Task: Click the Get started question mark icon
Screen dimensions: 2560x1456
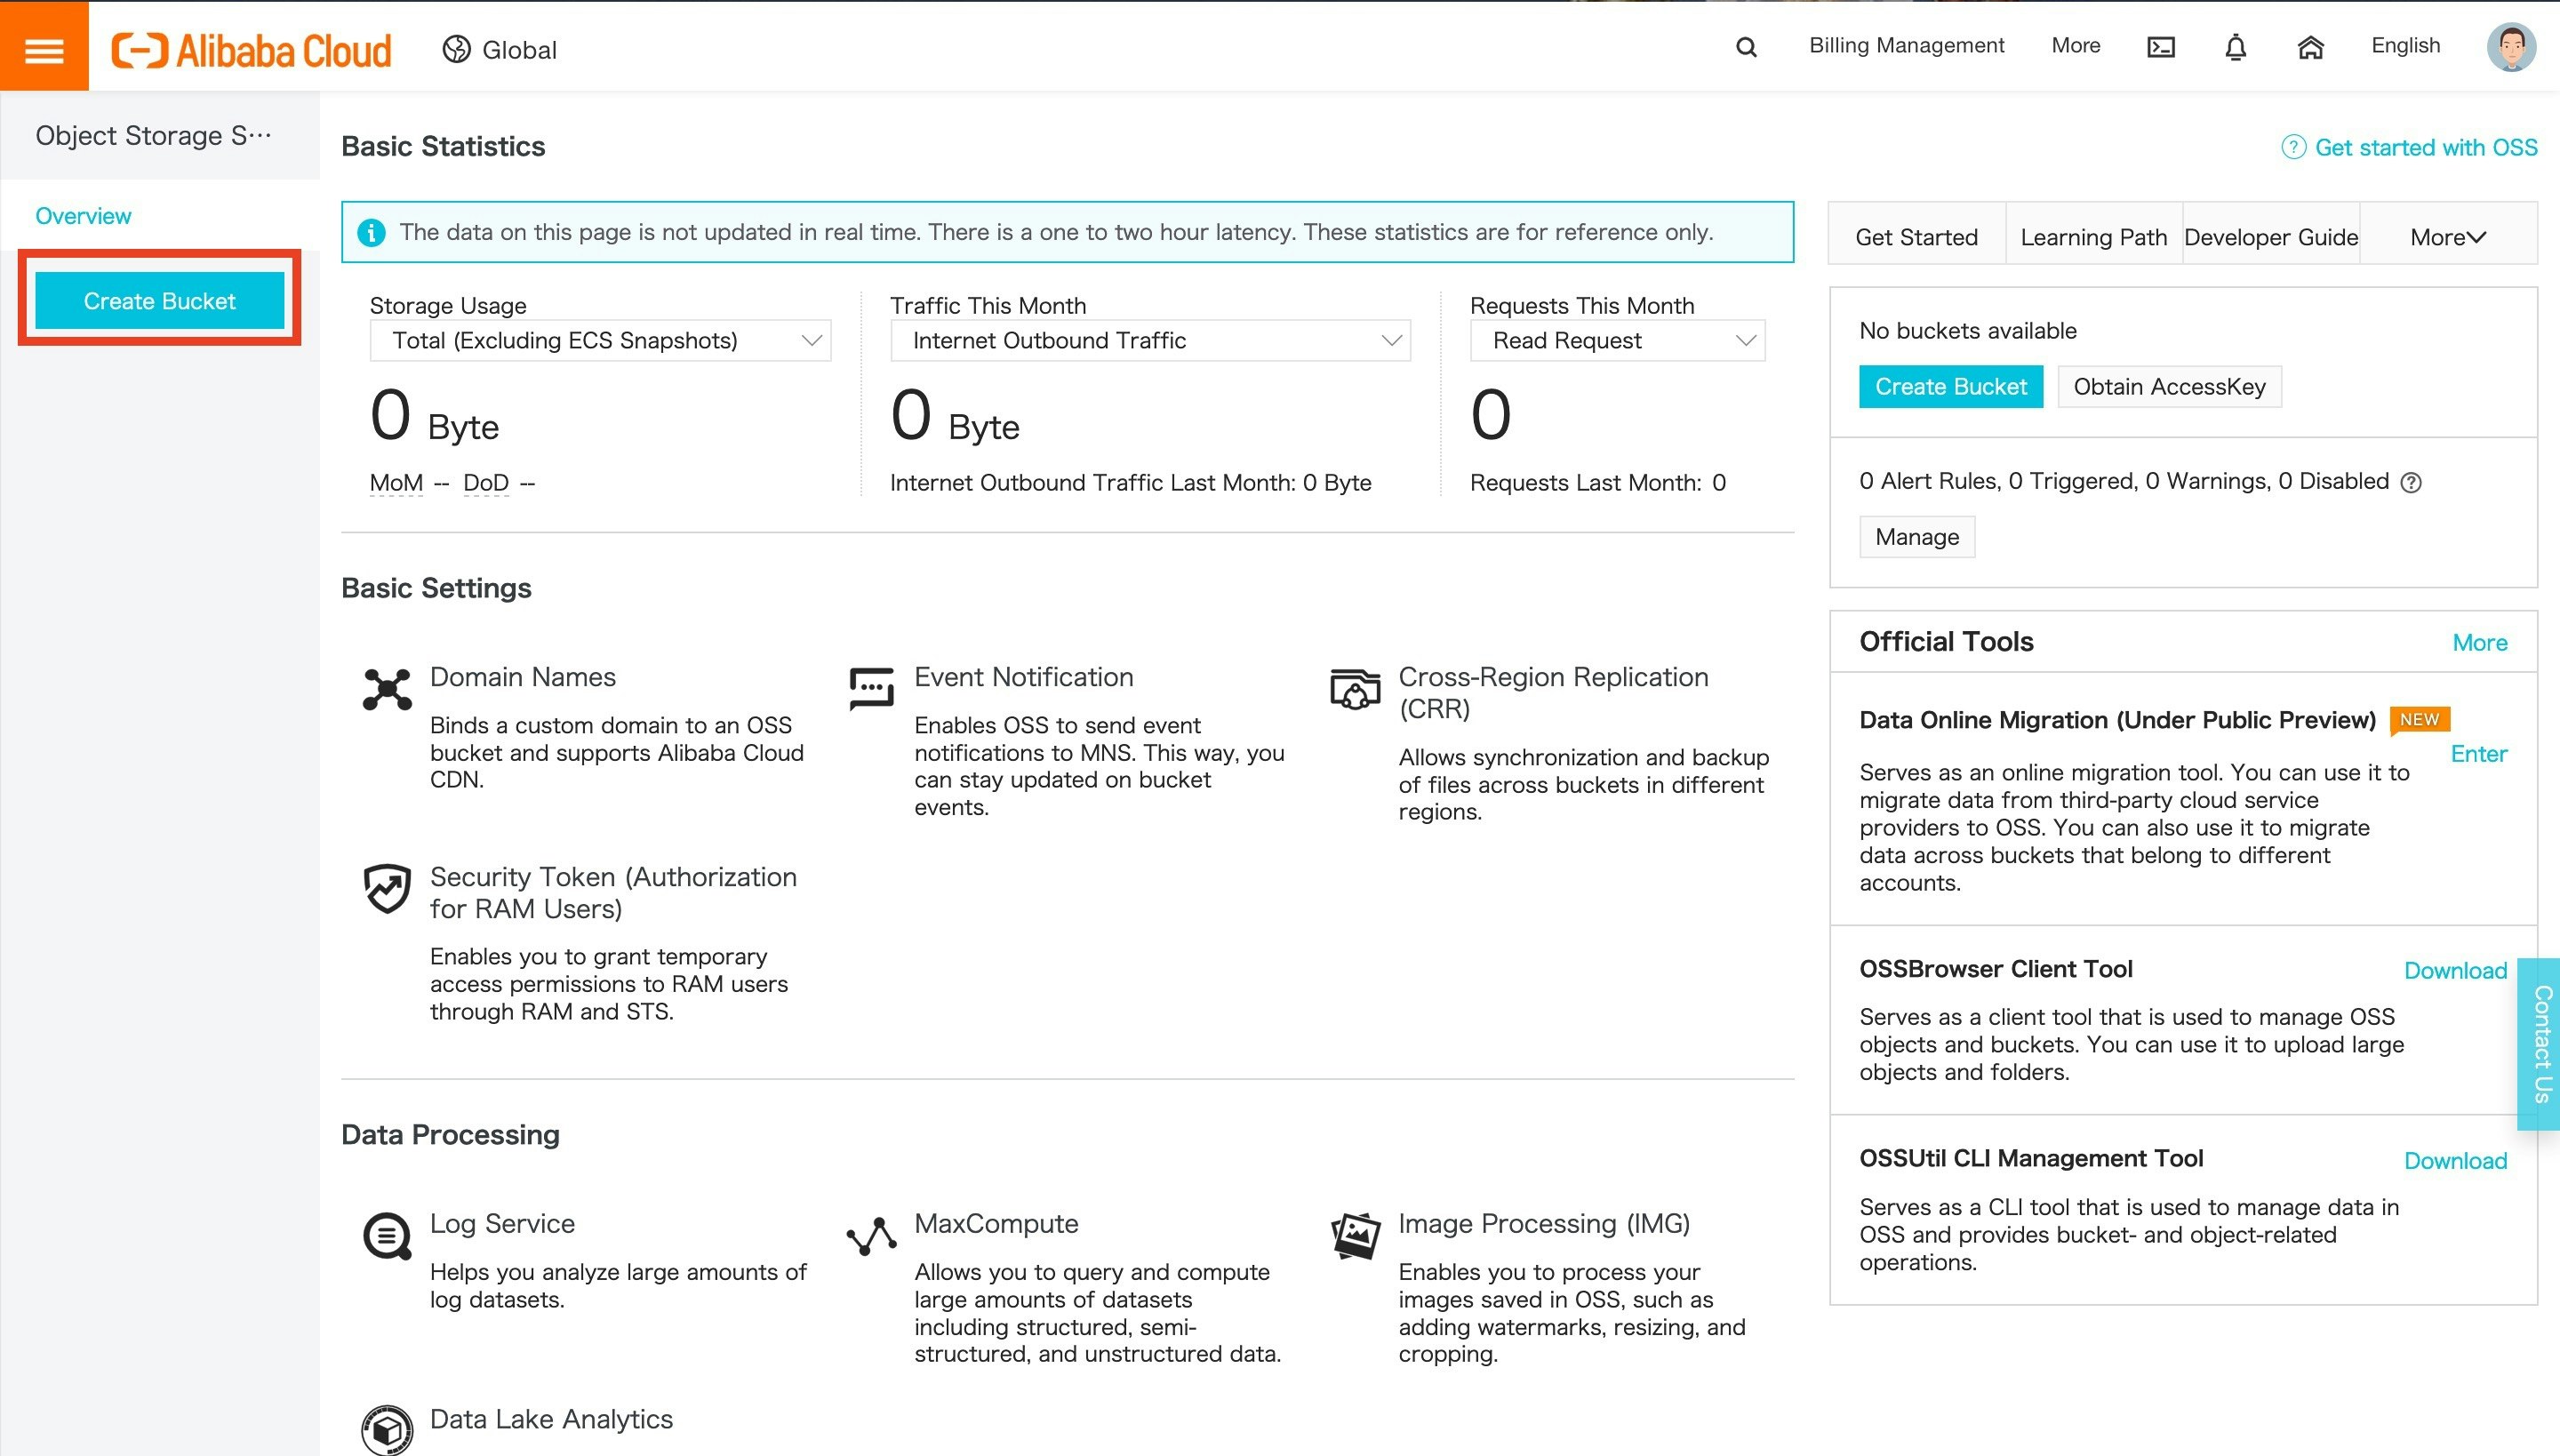Action: pyautogui.click(x=2293, y=147)
